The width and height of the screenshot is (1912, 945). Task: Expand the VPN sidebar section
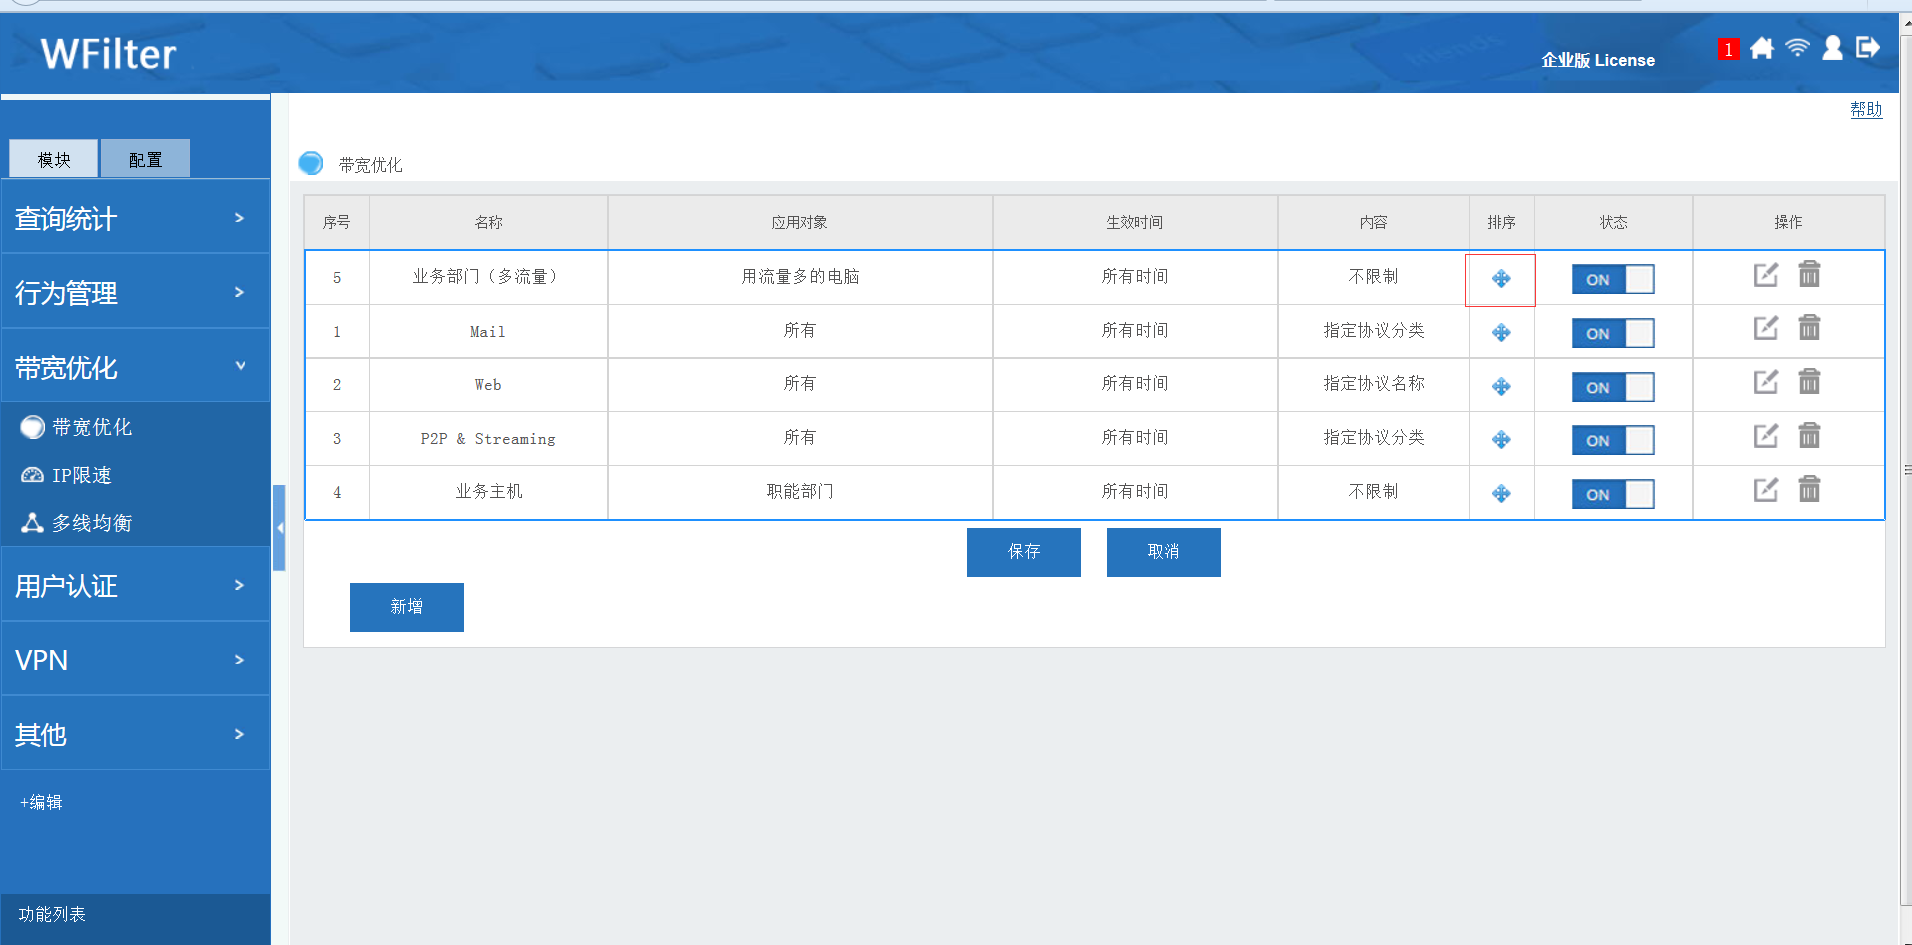(x=135, y=660)
